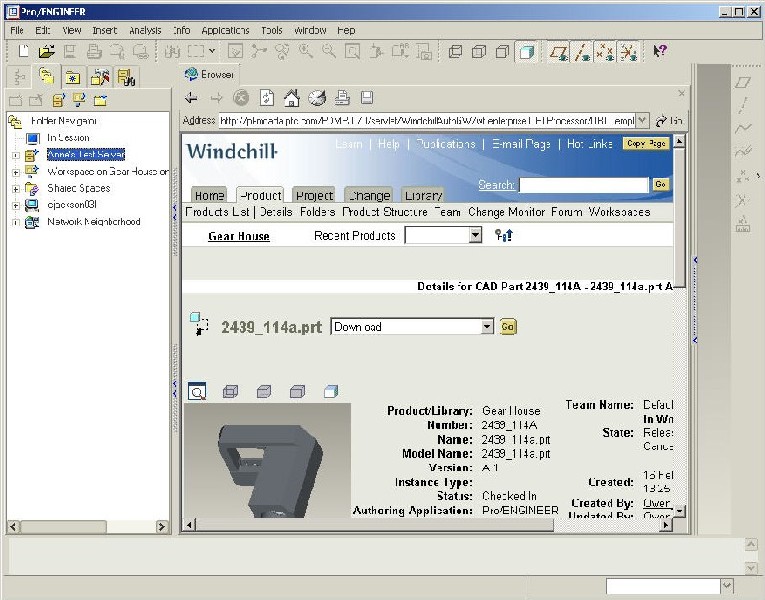
Task: Click the browser address URL field
Action: [427, 120]
